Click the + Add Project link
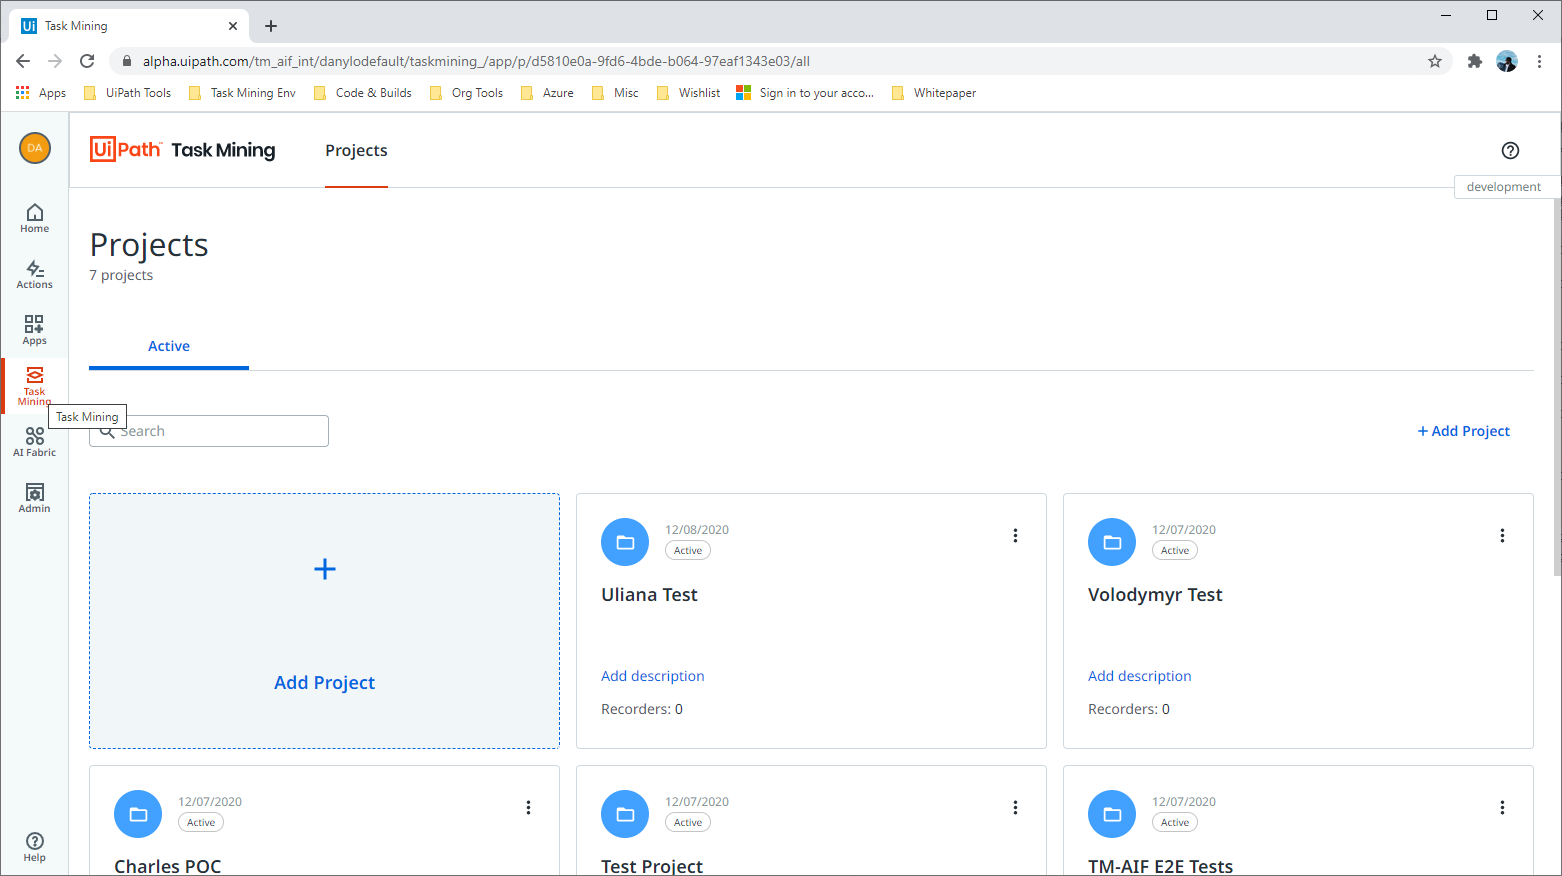This screenshot has width=1562, height=876. point(1464,431)
